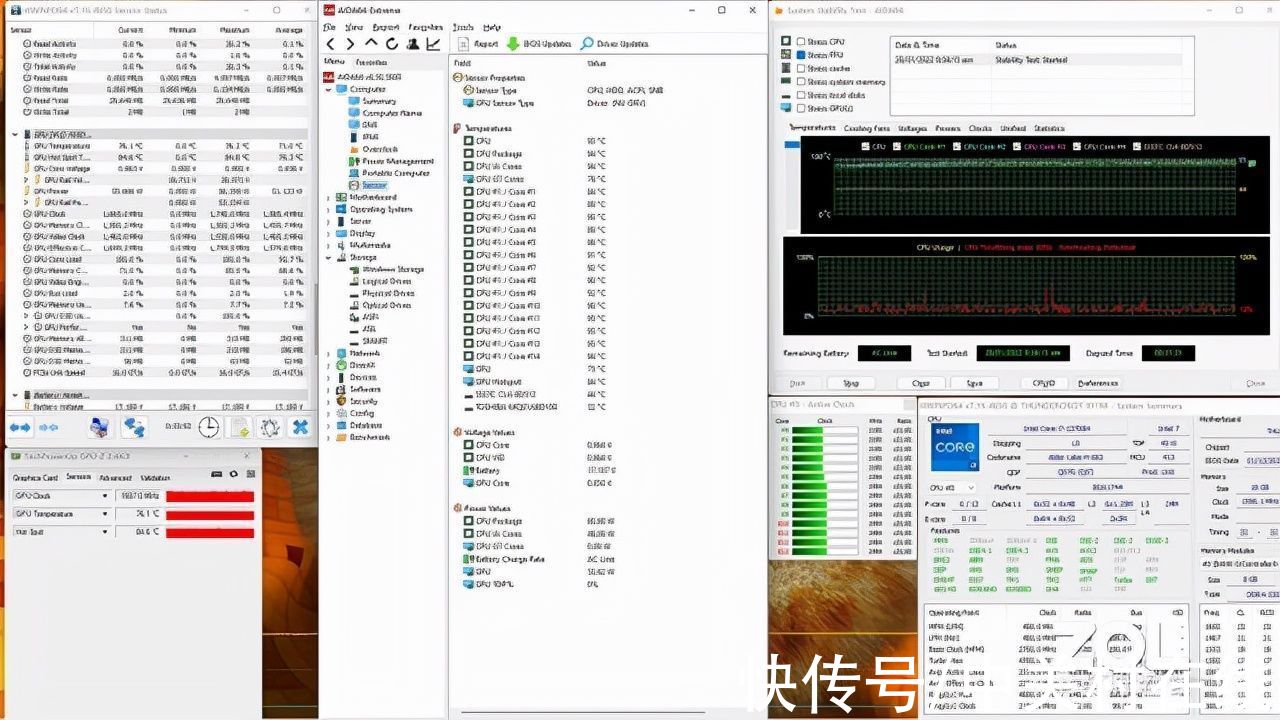Expand Network node in AIDA64 tree
This screenshot has width=1280, height=720.
(328, 353)
